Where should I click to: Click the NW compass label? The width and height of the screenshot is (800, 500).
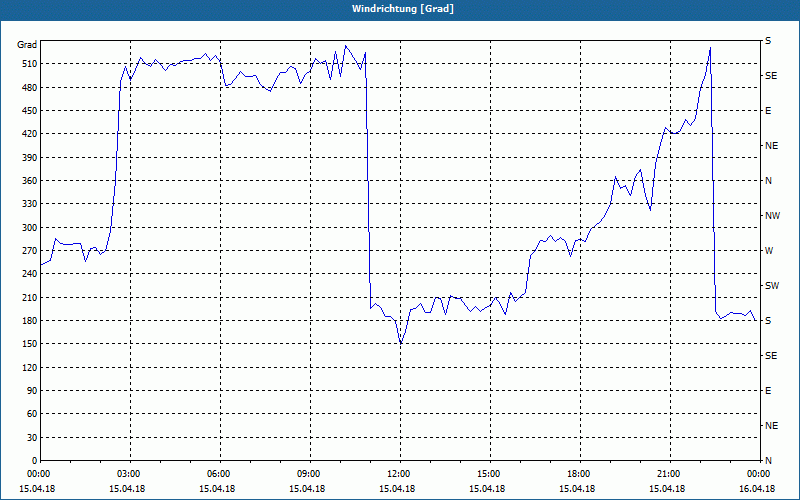772,216
